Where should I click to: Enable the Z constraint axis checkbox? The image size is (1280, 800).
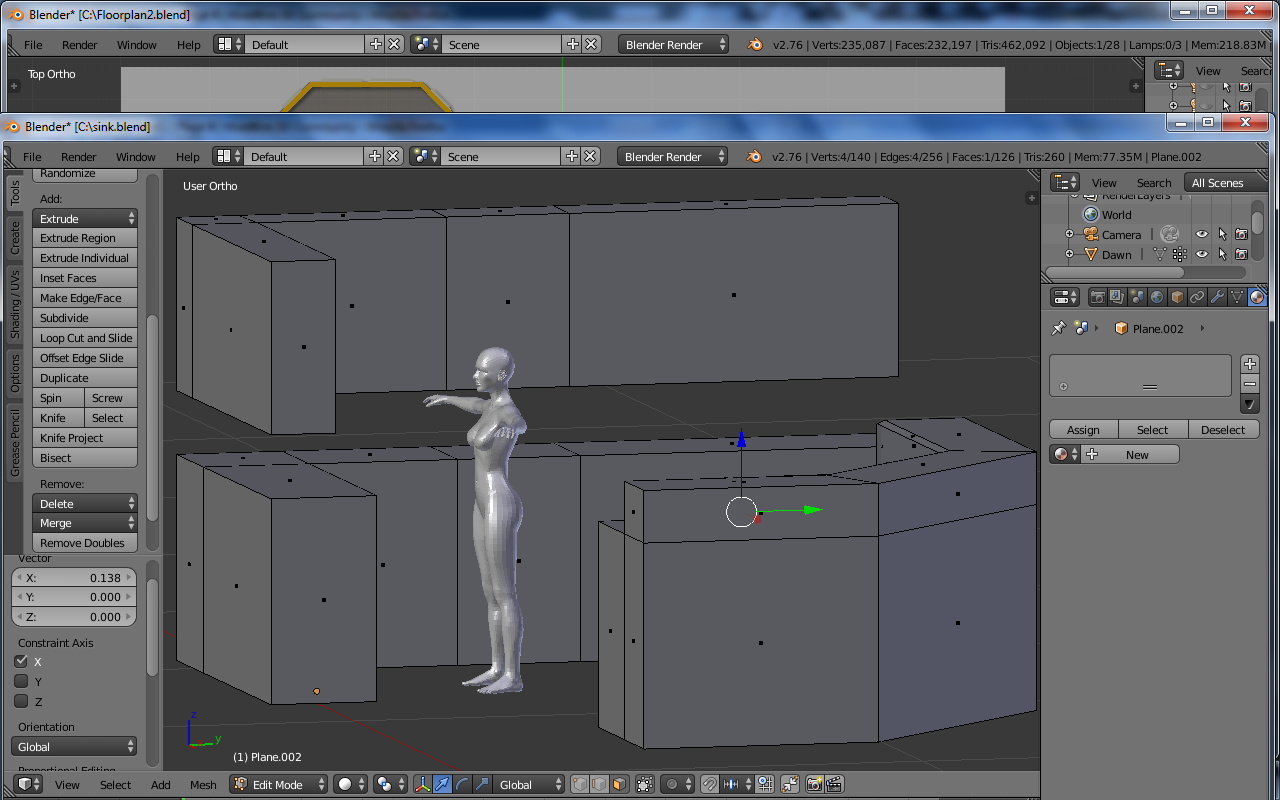tap(21, 701)
